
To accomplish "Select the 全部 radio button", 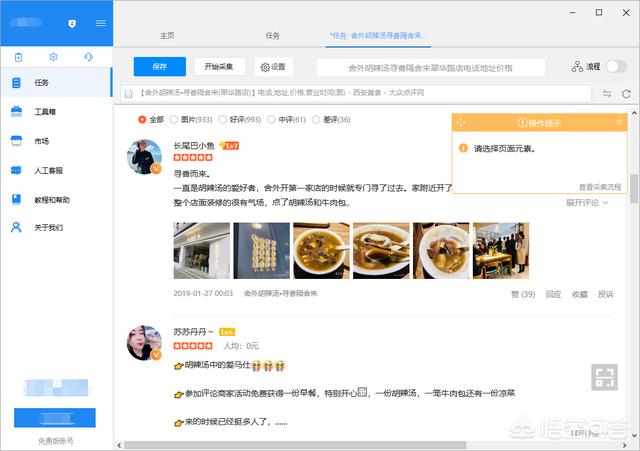I will (143, 119).
